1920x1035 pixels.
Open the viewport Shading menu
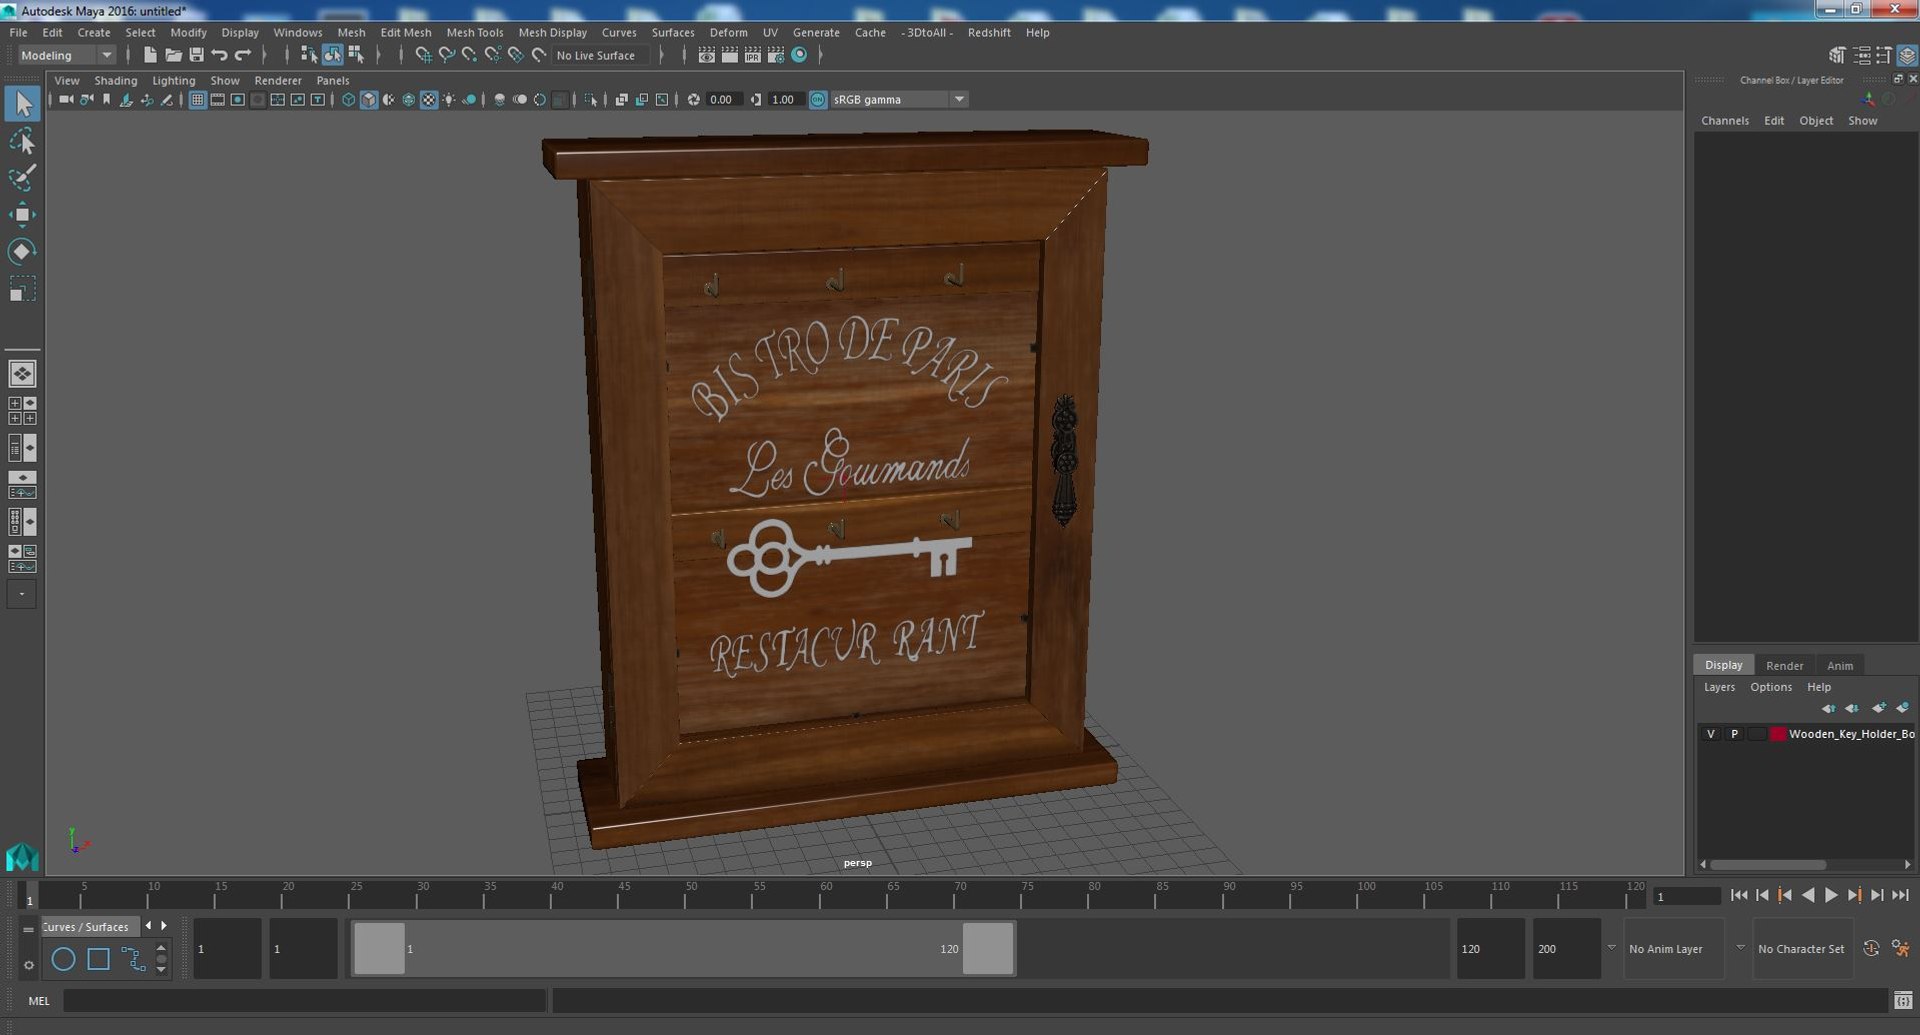coord(116,80)
